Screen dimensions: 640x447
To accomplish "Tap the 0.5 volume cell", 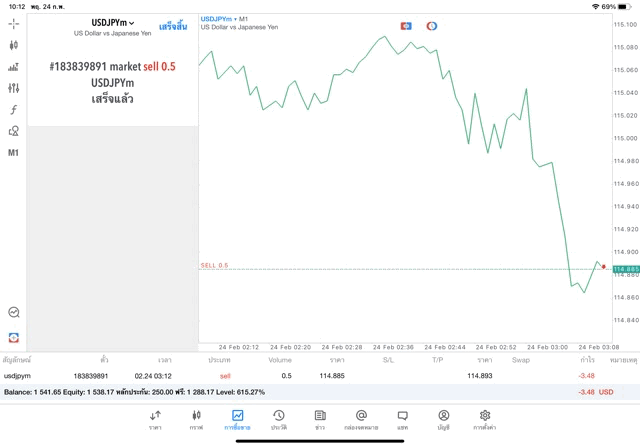I will click(287, 376).
